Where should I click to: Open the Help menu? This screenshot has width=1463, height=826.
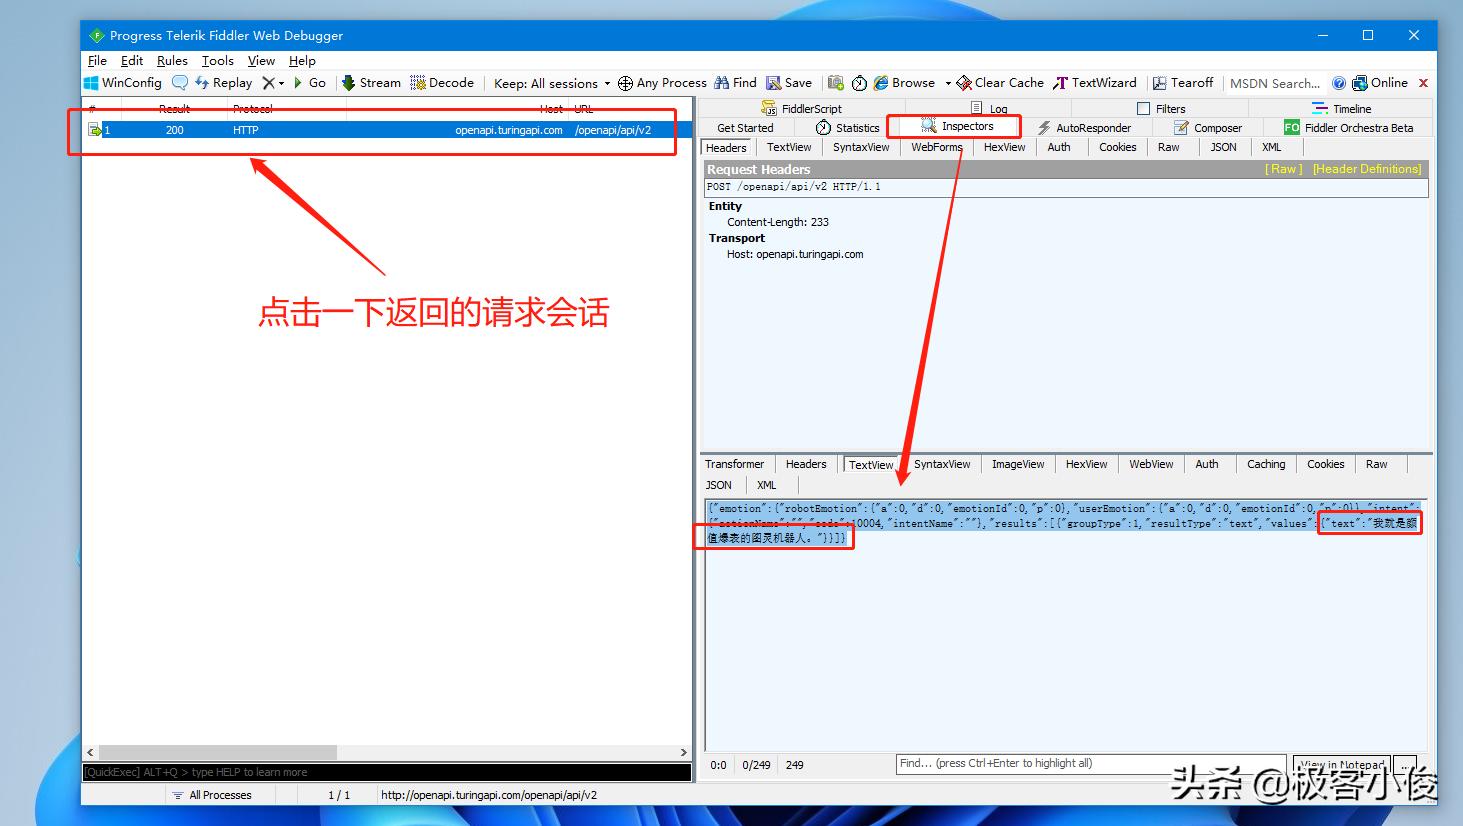(302, 61)
